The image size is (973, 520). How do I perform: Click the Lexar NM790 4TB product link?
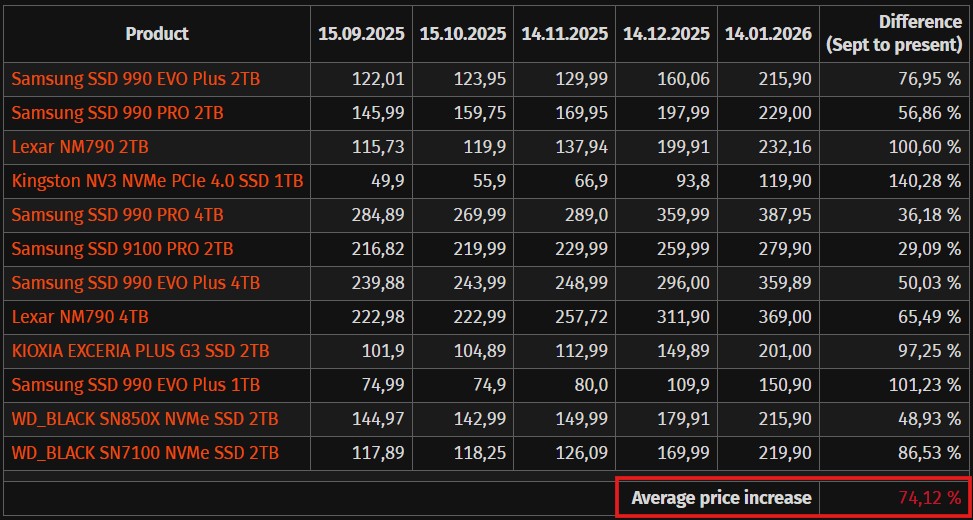pyautogui.click(x=80, y=317)
